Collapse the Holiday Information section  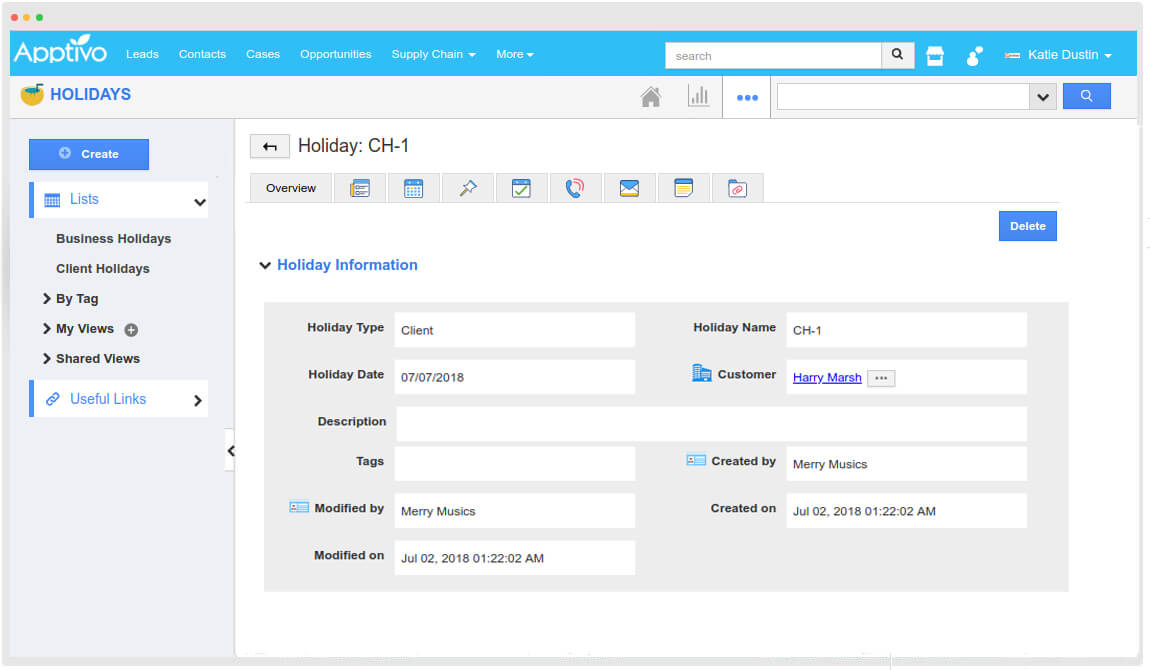point(265,266)
